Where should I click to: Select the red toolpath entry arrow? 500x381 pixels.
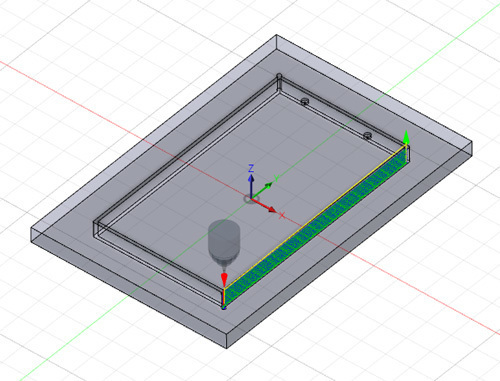coord(224,279)
